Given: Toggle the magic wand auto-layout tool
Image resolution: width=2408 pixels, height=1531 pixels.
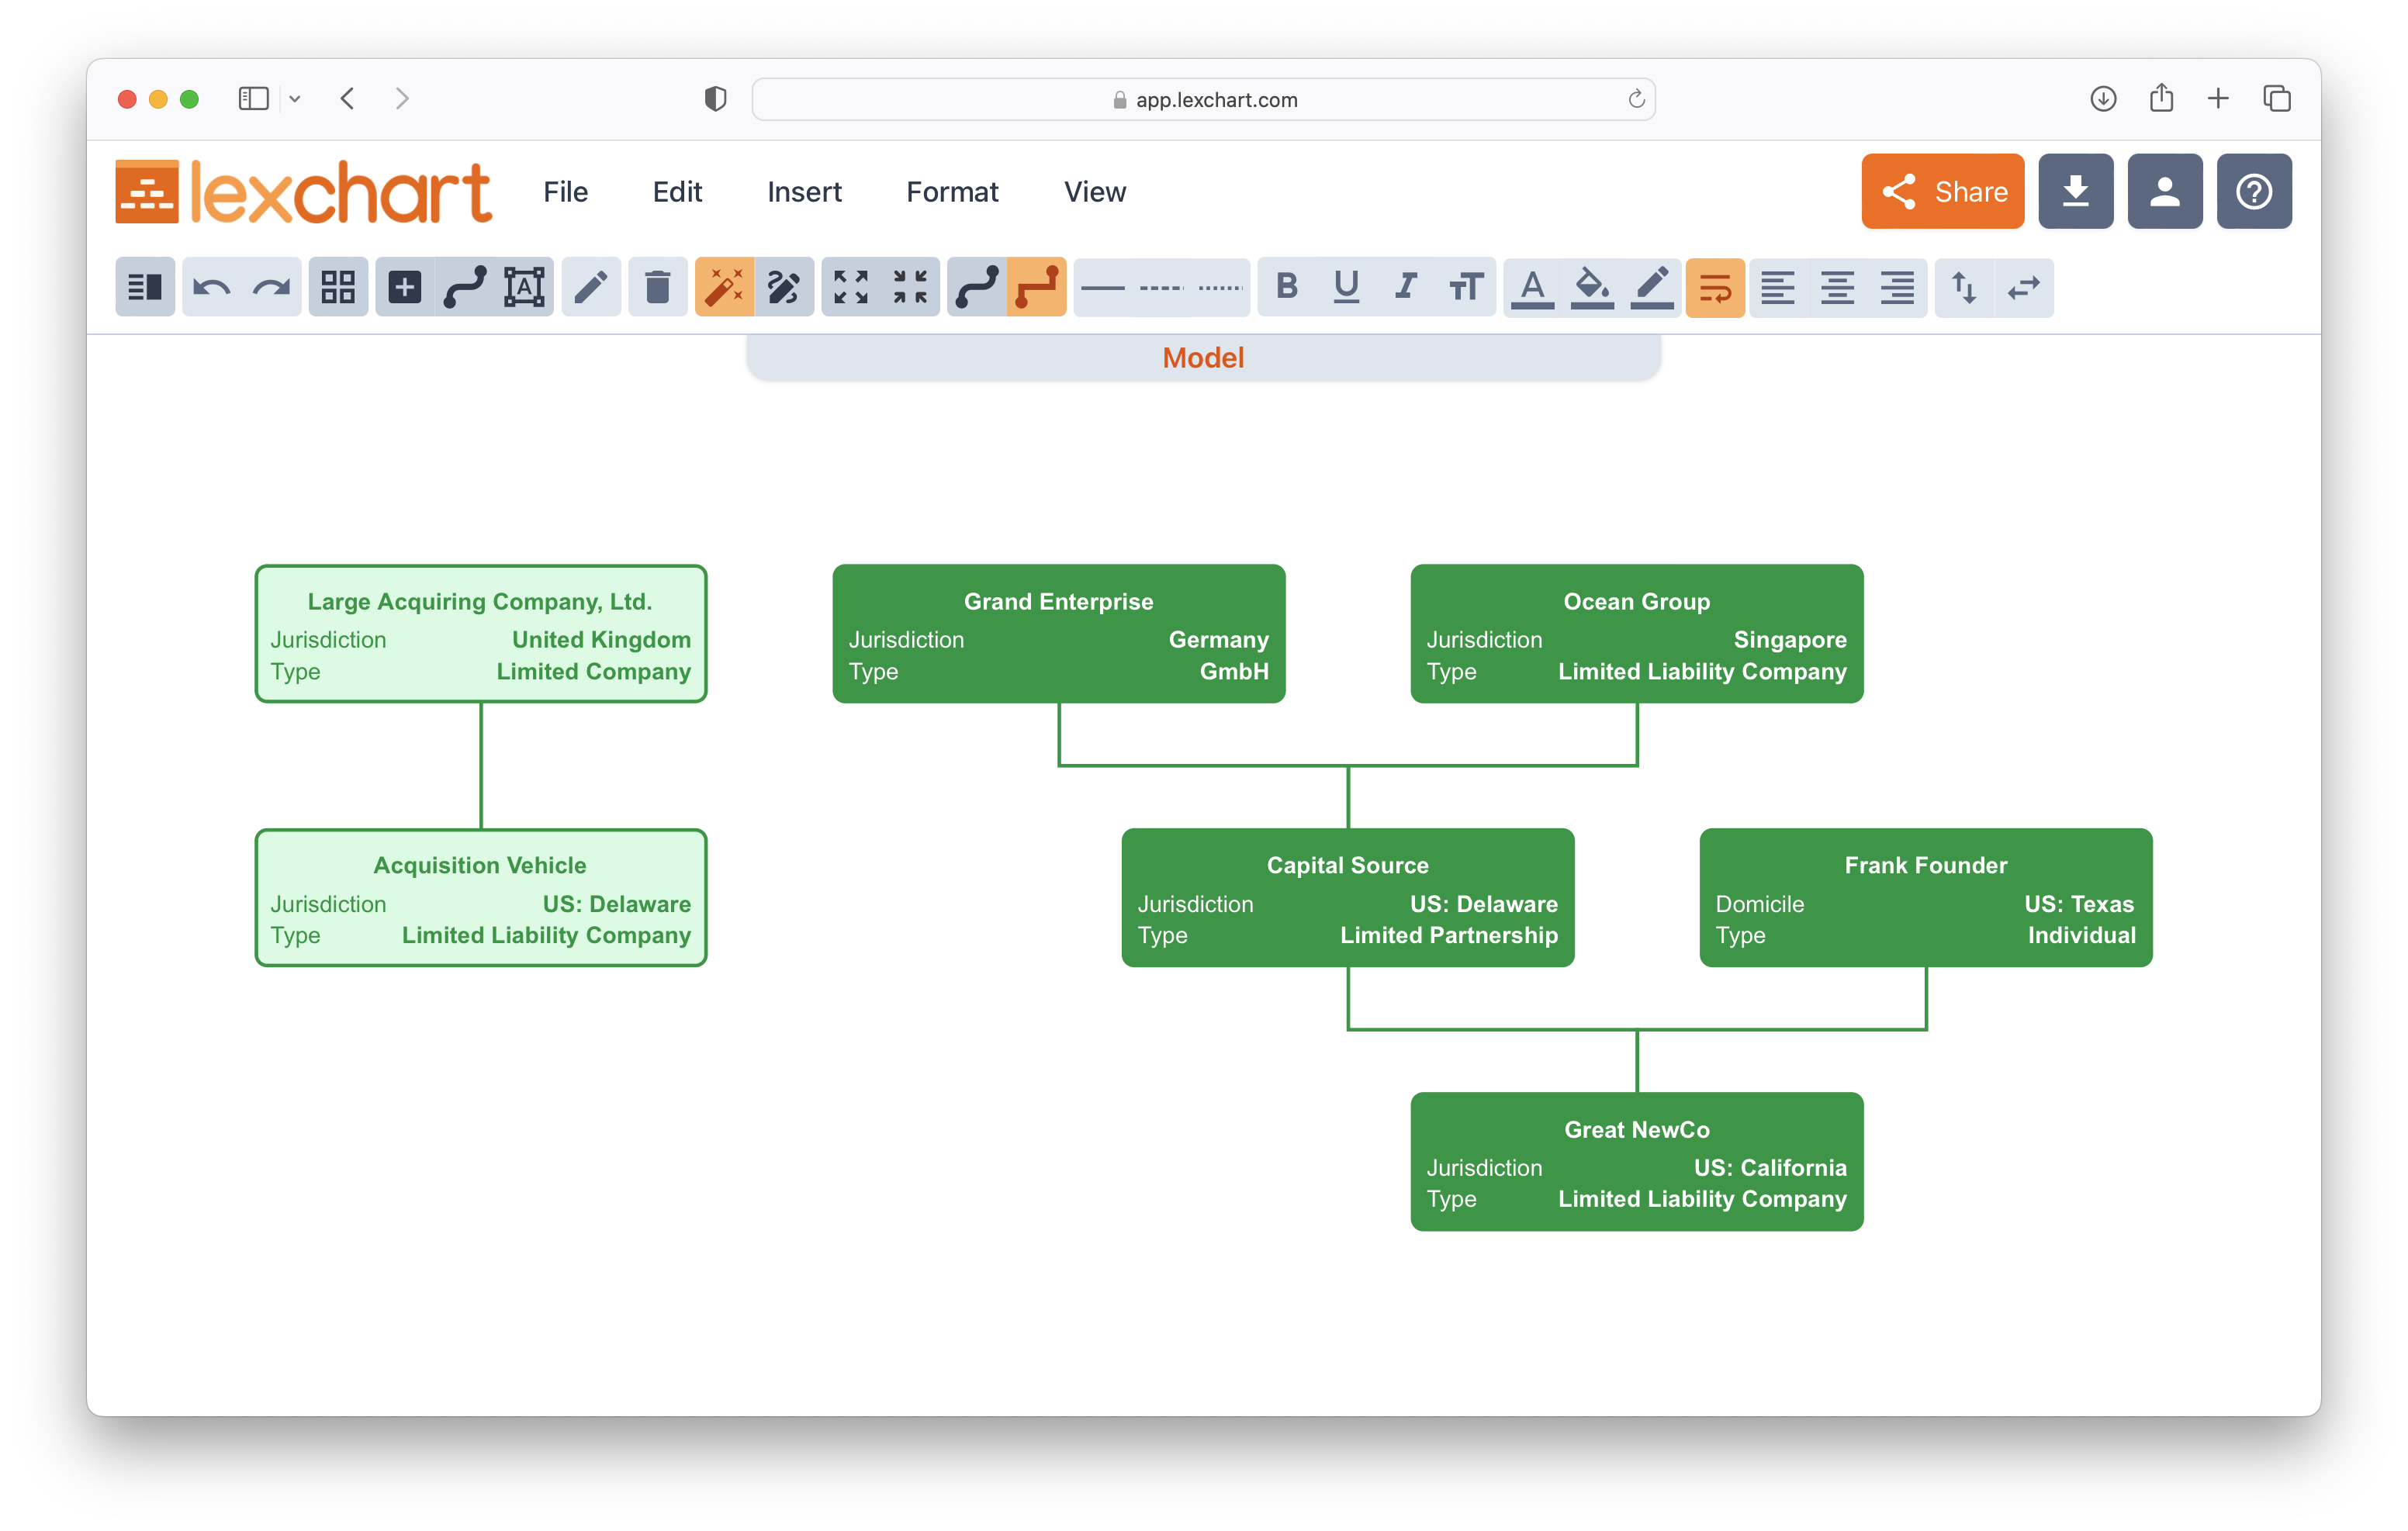Looking at the screenshot, I should tap(724, 288).
